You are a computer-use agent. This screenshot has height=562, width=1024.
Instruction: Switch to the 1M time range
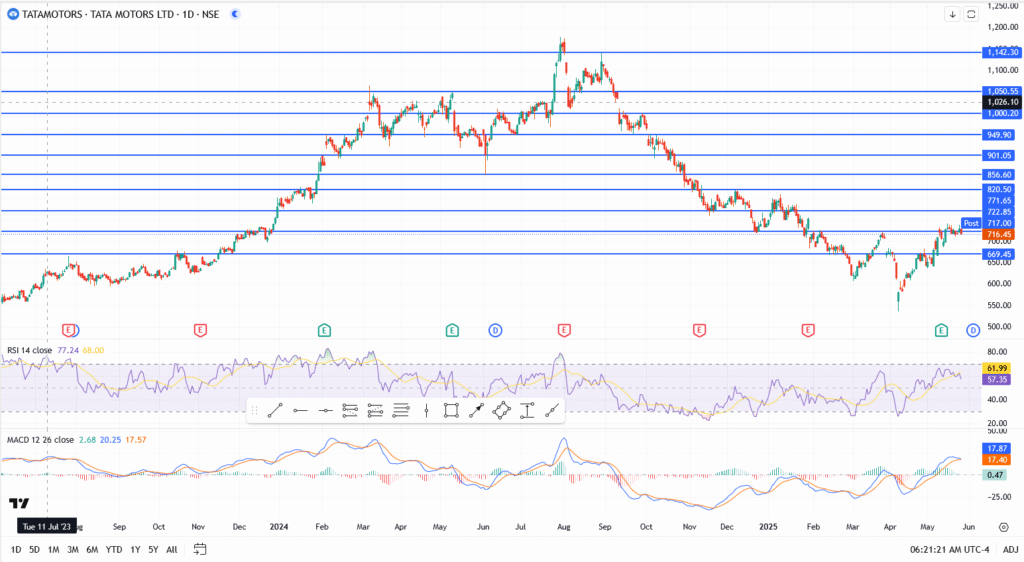[54, 550]
